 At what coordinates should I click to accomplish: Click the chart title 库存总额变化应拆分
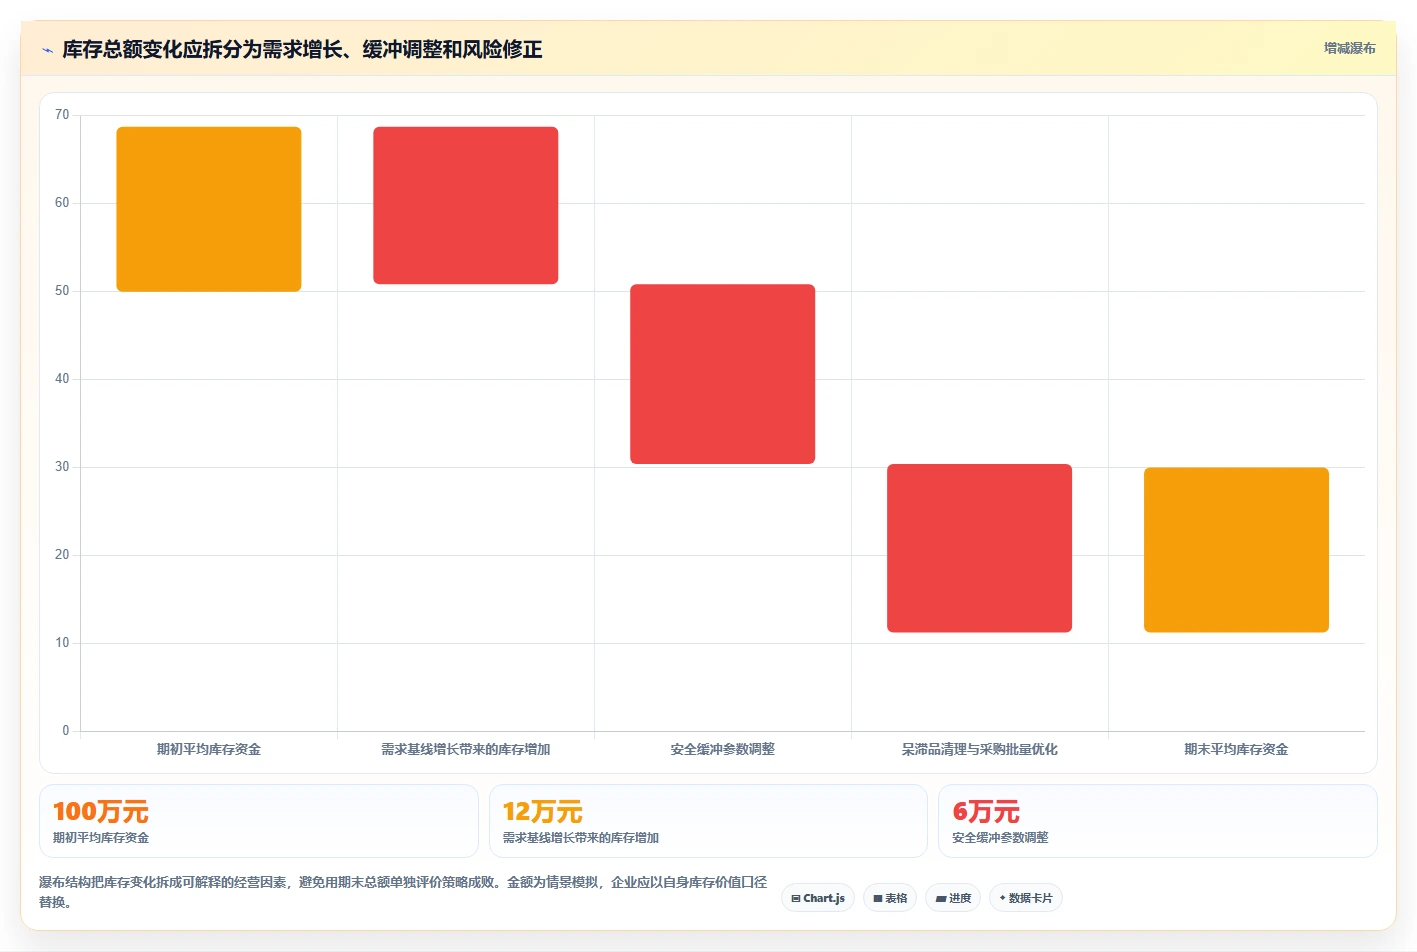pyautogui.click(x=302, y=49)
